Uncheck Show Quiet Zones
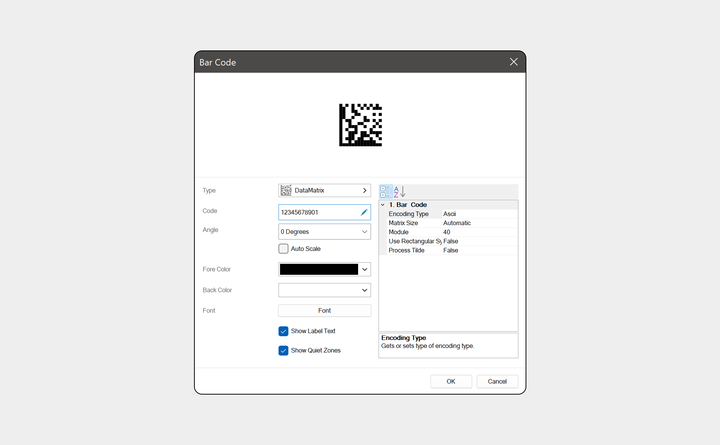 283,350
